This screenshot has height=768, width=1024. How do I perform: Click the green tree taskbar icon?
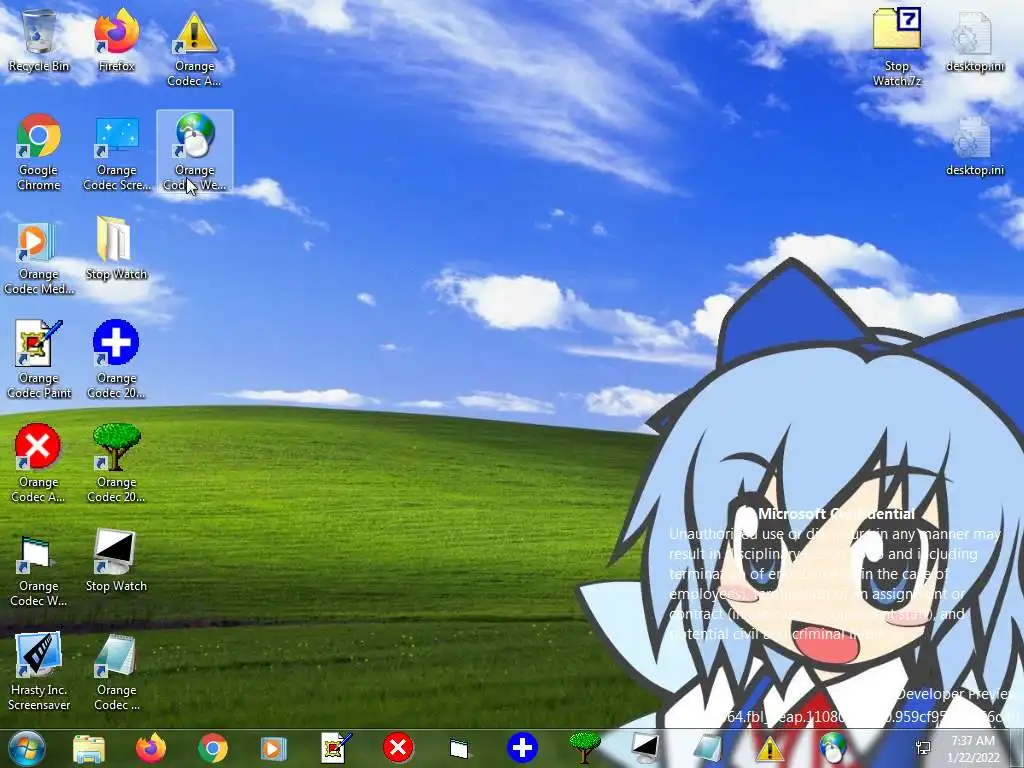click(x=584, y=748)
